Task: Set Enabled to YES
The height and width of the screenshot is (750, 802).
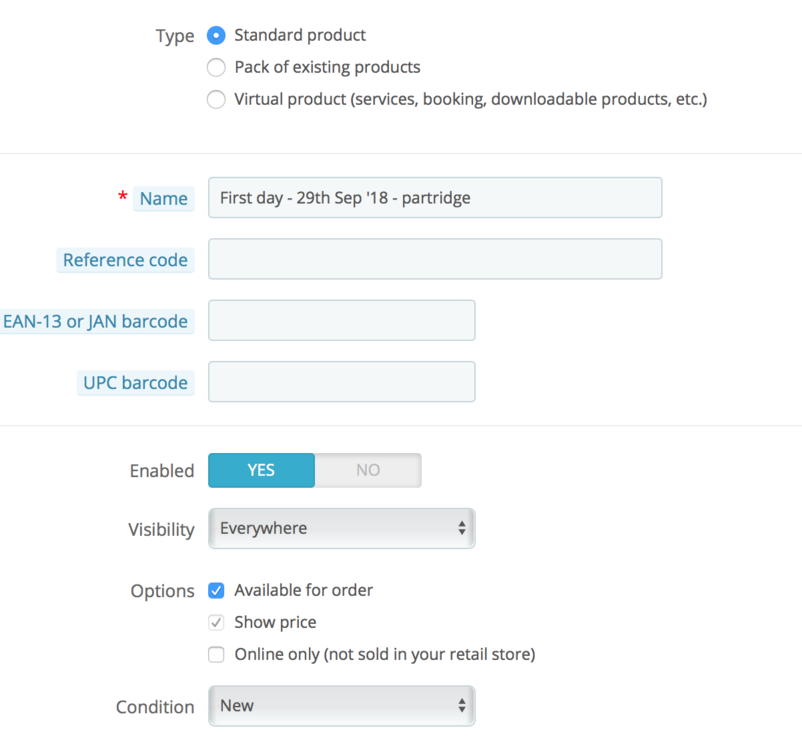Action: click(261, 470)
